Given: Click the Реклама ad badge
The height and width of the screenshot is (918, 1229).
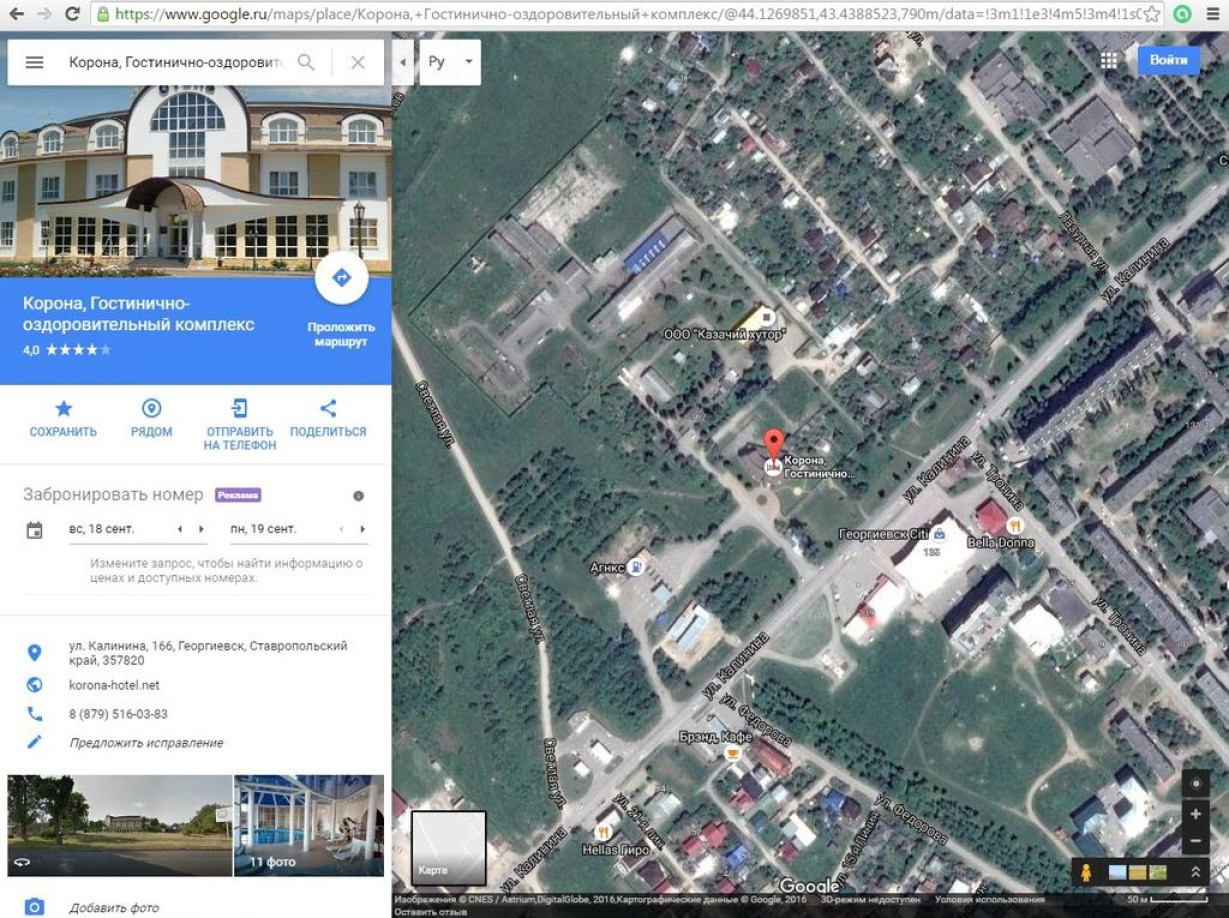Looking at the screenshot, I should [x=238, y=495].
